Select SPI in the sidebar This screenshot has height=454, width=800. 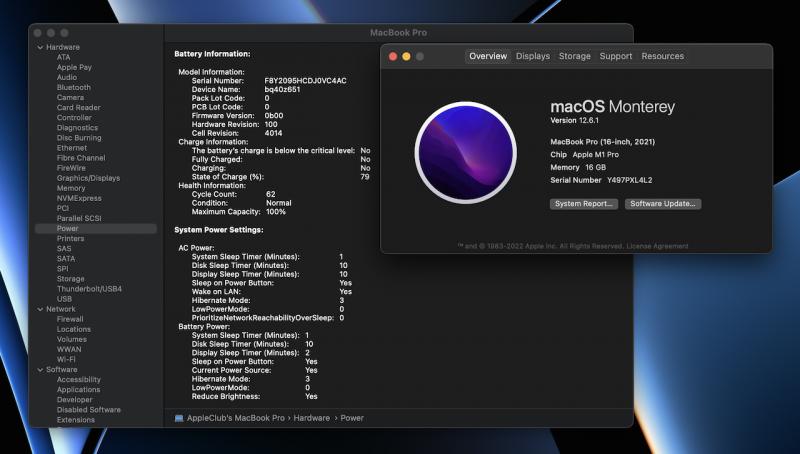62,269
